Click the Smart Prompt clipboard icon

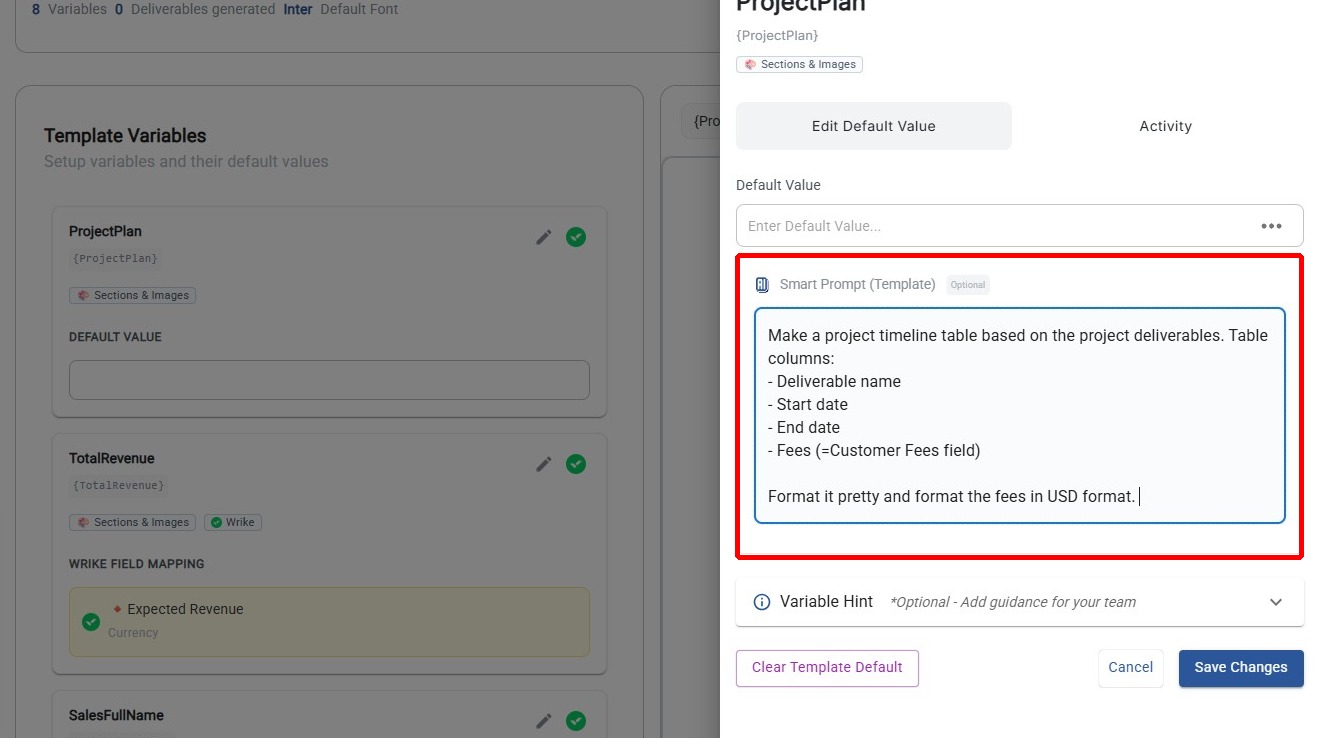point(763,285)
